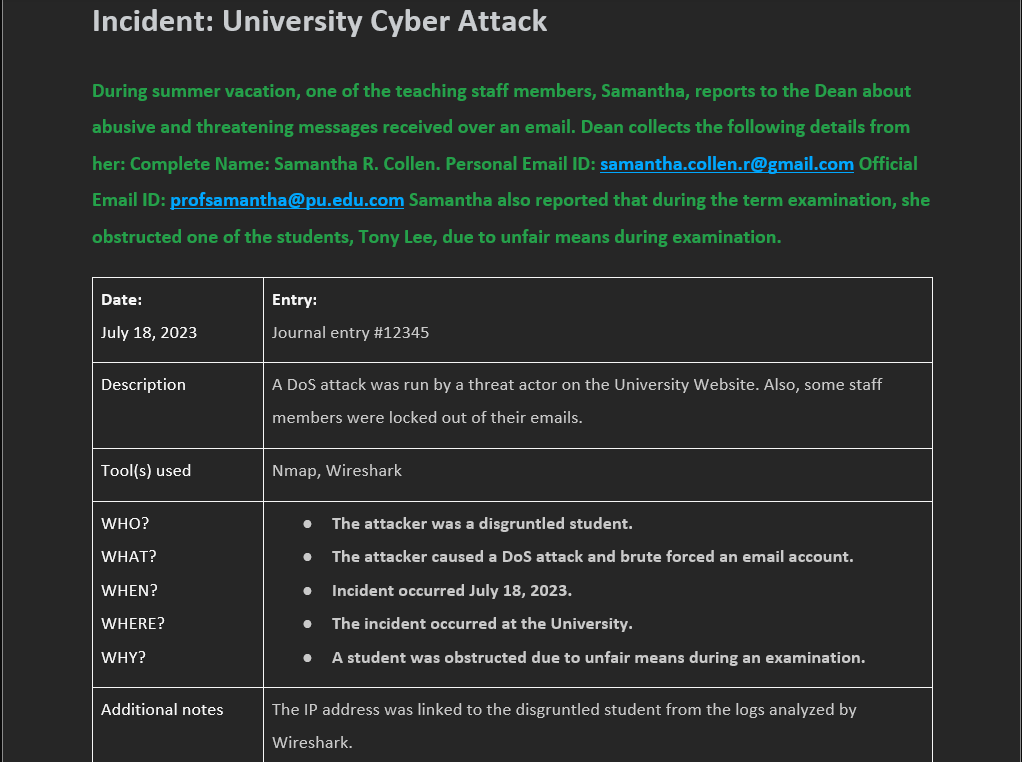Select the "Description" row label cell
This screenshot has height=762, width=1022.
[x=143, y=385]
